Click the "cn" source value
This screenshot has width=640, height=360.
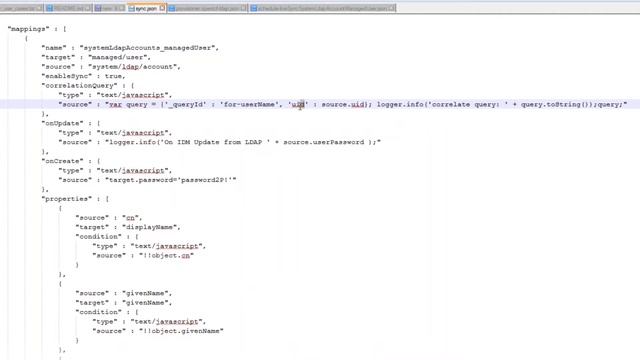click(x=130, y=218)
